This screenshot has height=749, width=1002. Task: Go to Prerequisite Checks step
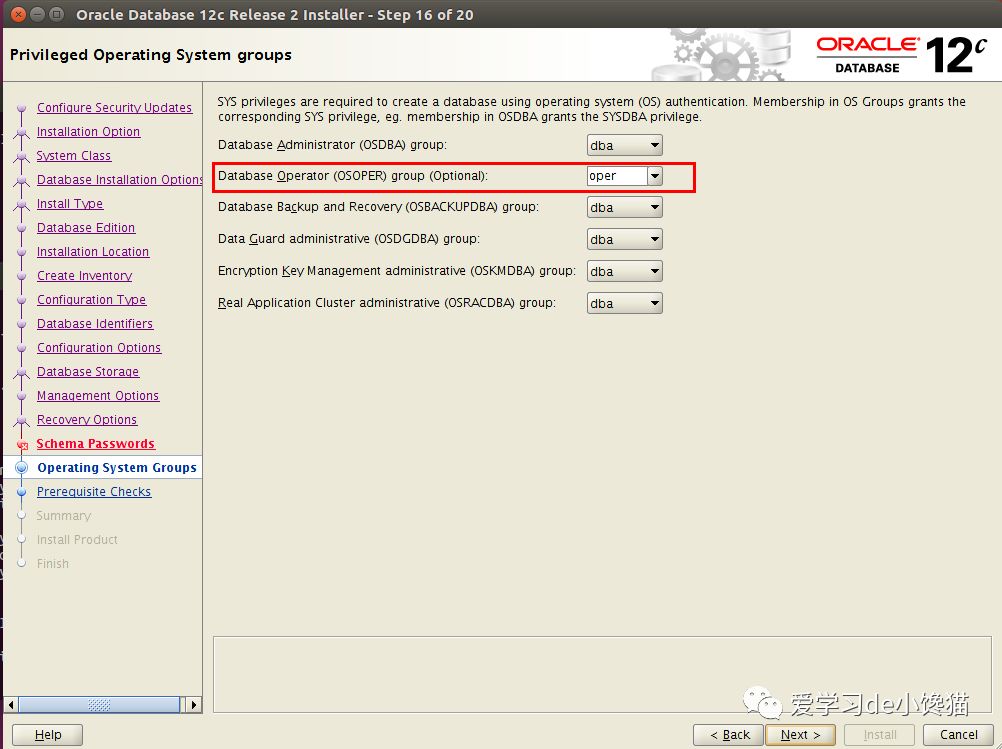tap(94, 491)
